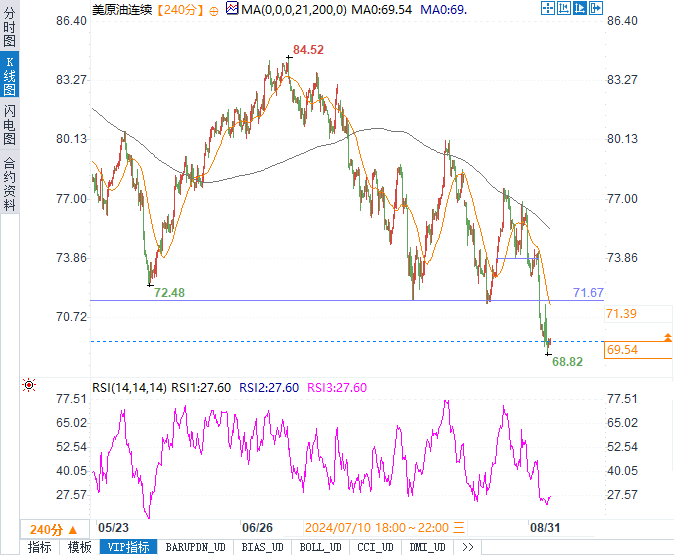Screen dimensions: 674x555
Task: Click the chart shrink-left axis icon
Action: click(x=564, y=8)
